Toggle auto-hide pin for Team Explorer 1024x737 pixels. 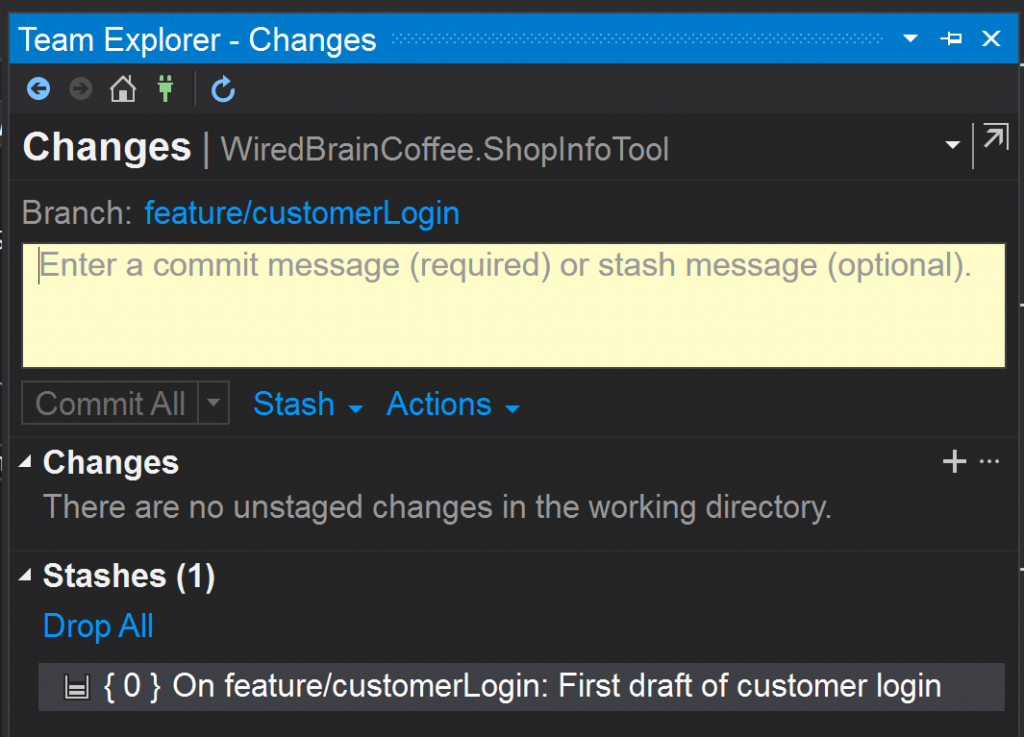coord(951,39)
